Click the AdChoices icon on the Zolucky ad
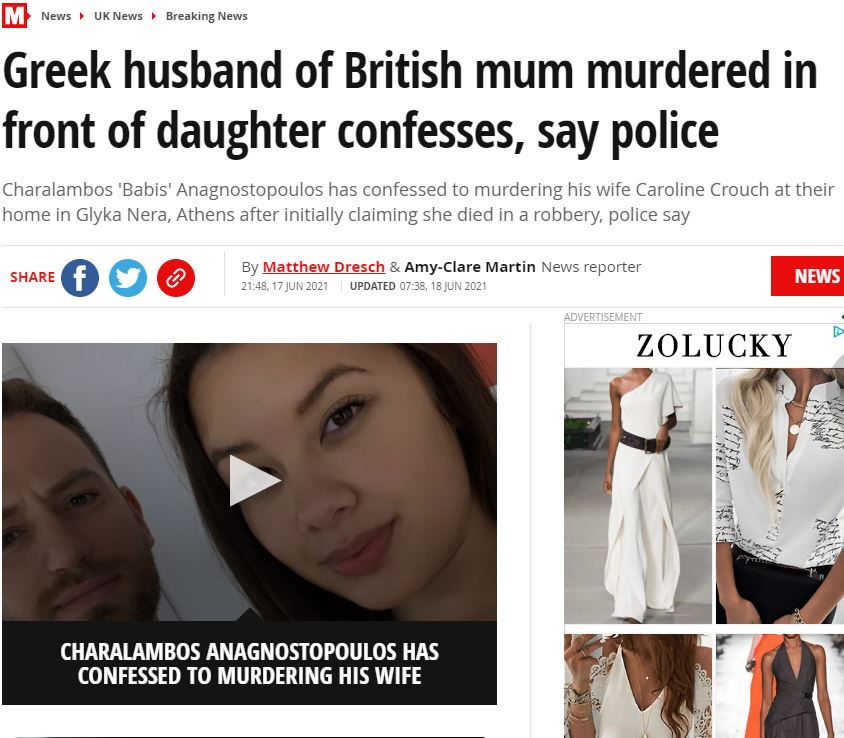This screenshot has width=844, height=738. 838,332
